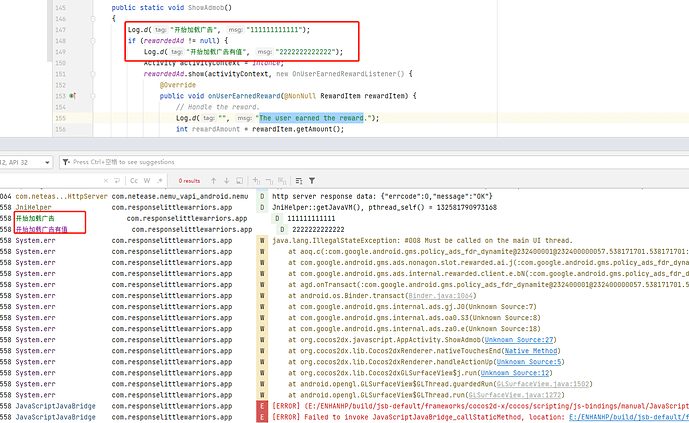Open search results in Find window
This screenshot has width=689, height=423.
(239, 181)
